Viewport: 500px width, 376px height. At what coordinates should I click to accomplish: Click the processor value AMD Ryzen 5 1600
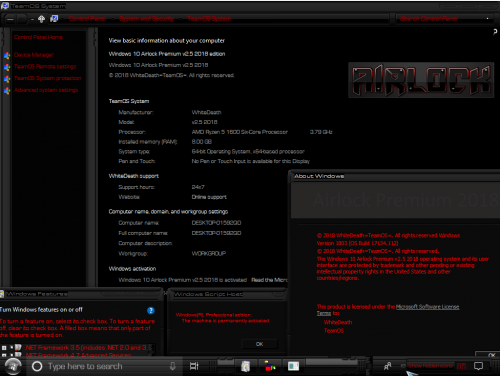pos(240,132)
